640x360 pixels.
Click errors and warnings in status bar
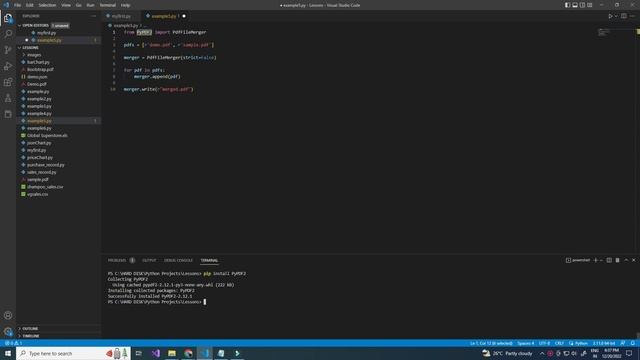coord(13,343)
